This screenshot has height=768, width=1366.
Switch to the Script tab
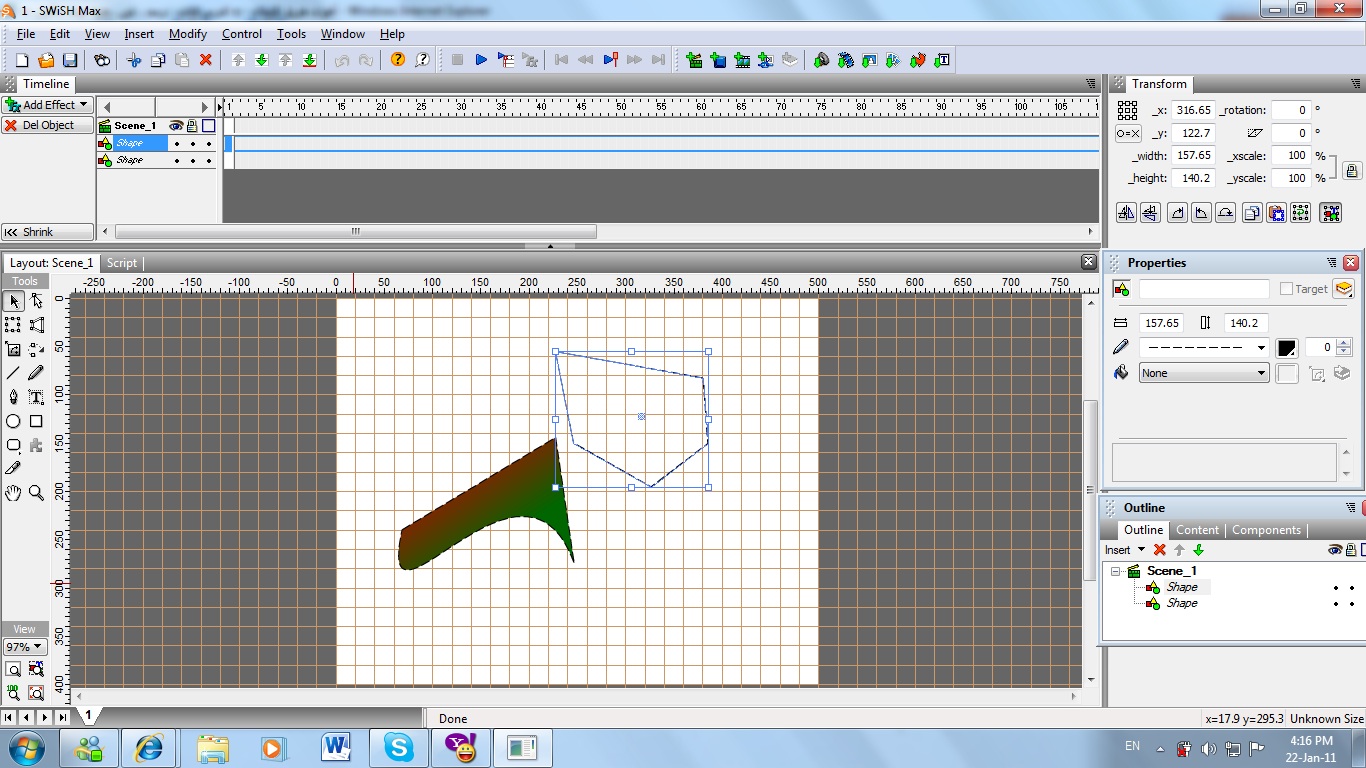(122, 263)
